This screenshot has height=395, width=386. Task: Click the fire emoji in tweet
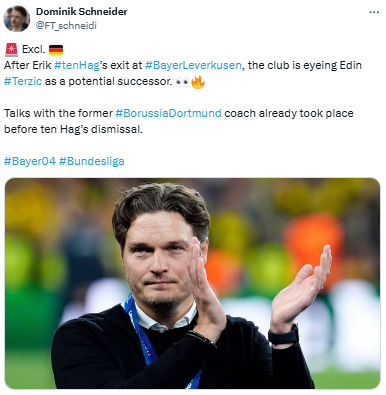pos(198,81)
